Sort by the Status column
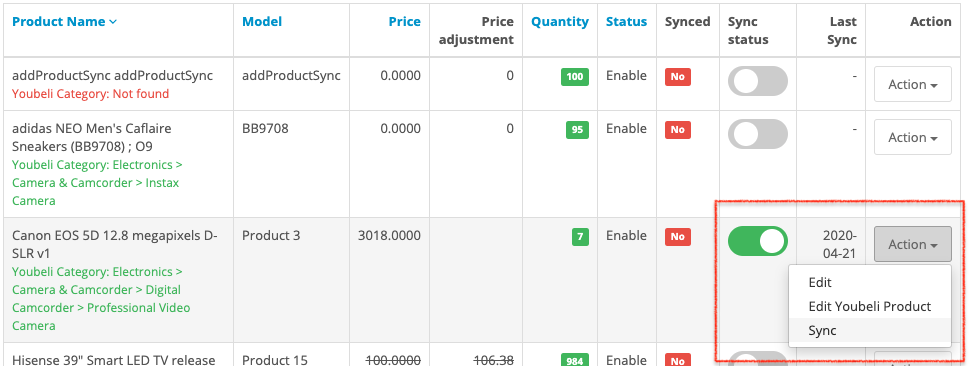Viewport: 973px width, 366px height. [626, 22]
